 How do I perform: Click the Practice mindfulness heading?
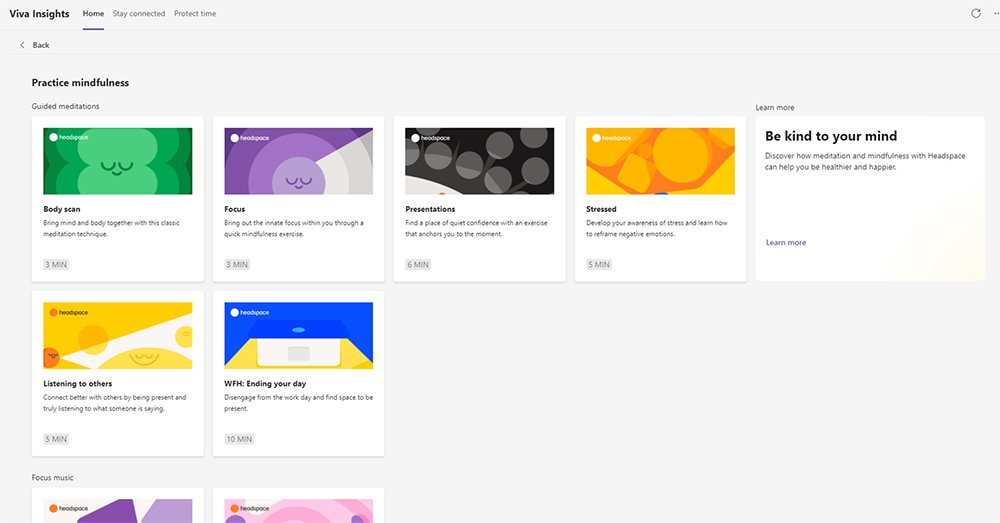(80, 82)
